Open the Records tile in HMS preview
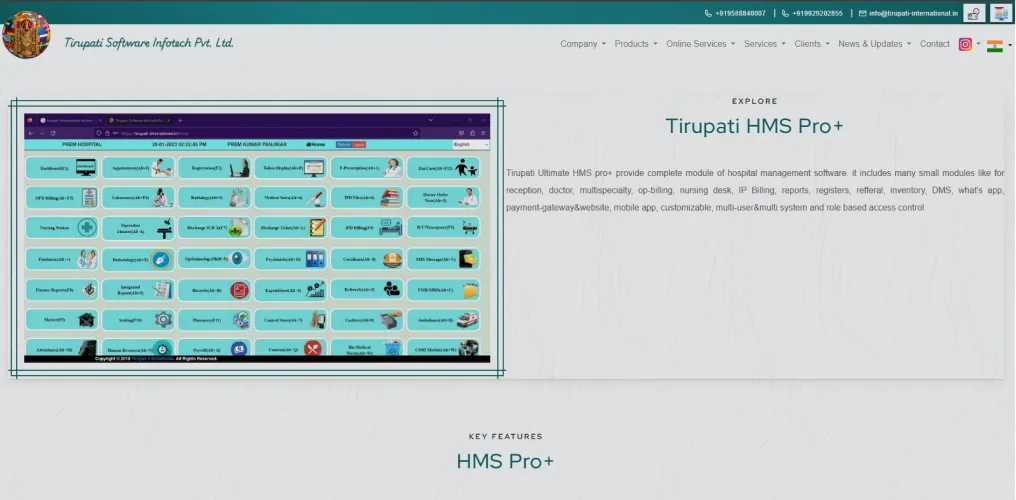This screenshot has width=1016, height=500. point(214,290)
